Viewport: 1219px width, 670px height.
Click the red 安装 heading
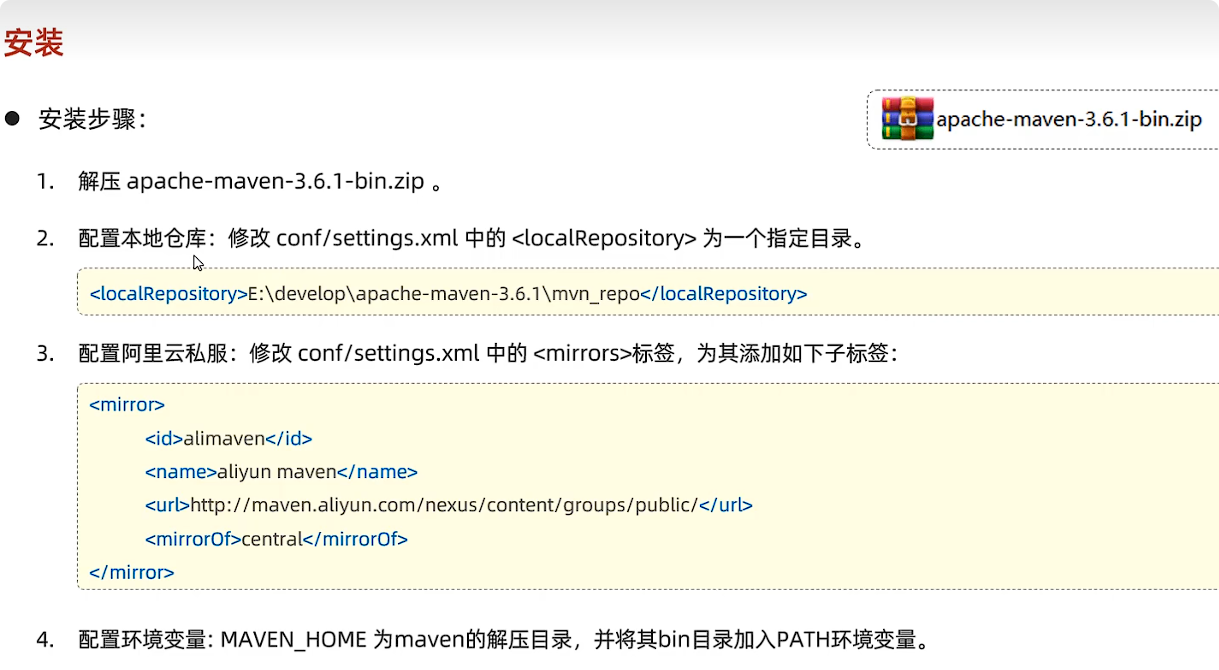click(x=34, y=43)
